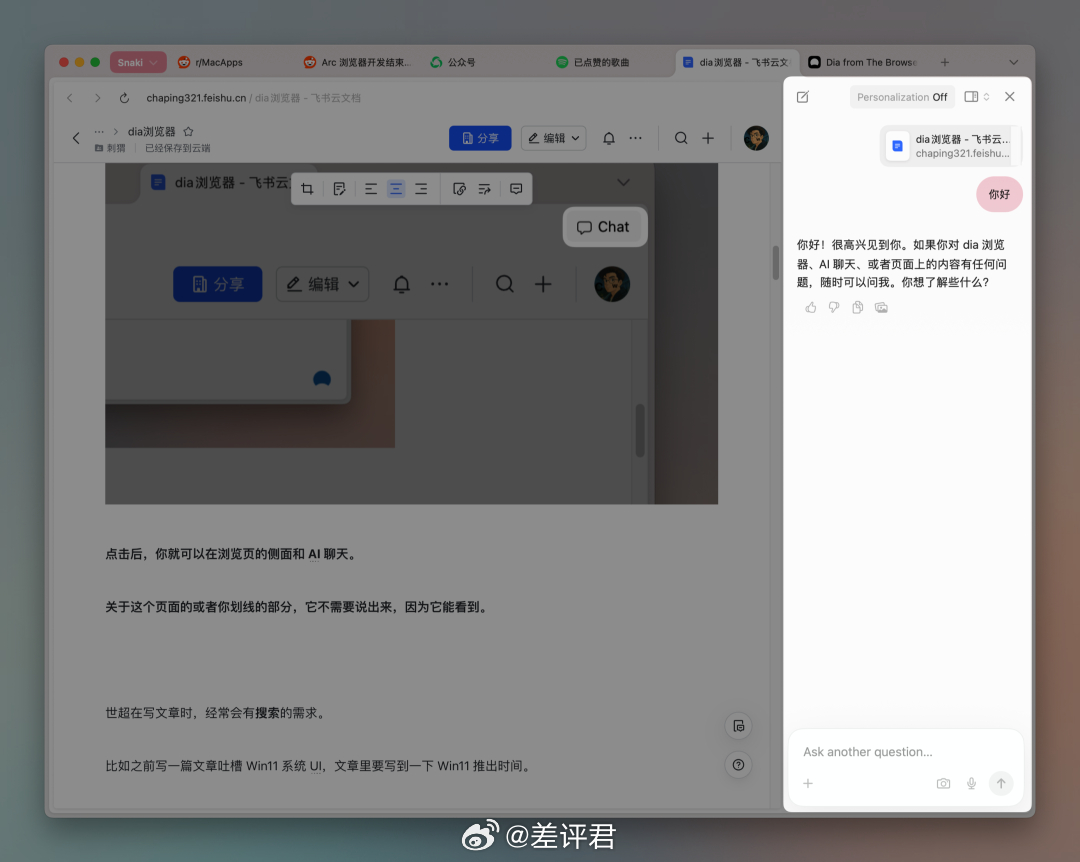Go back with browser back arrow
This screenshot has height=862, width=1080.
click(x=70, y=98)
